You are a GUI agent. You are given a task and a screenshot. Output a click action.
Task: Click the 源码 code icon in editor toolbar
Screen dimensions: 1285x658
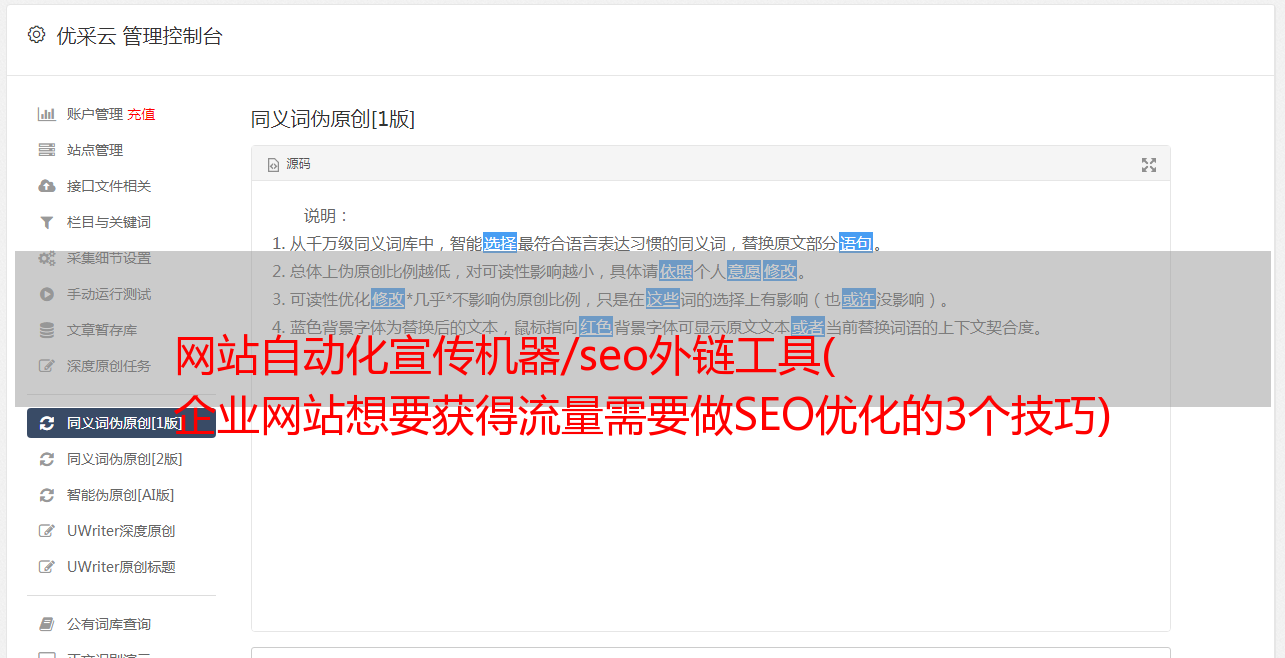coord(273,164)
